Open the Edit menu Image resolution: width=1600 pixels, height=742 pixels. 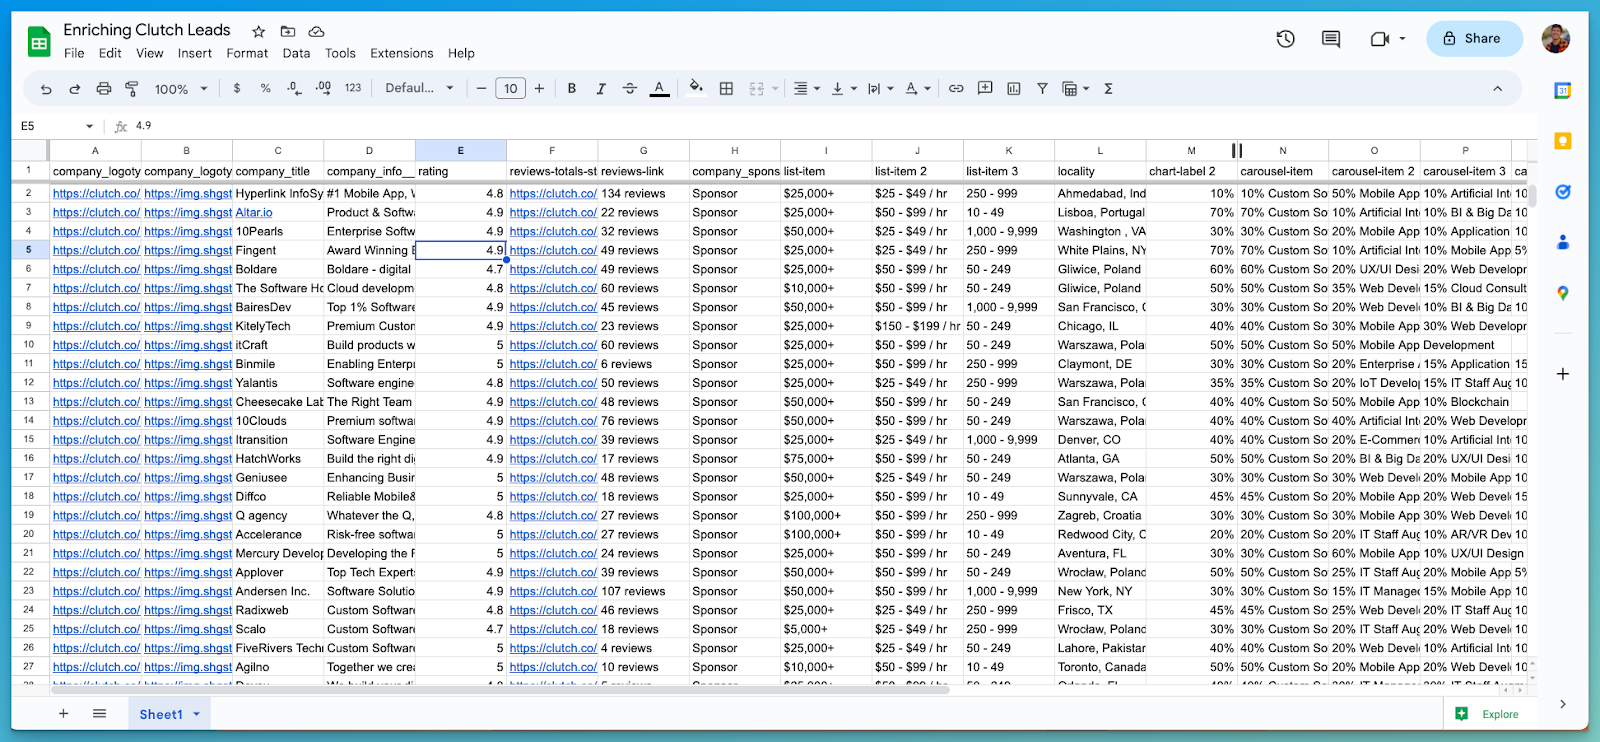pyautogui.click(x=110, y=53)
